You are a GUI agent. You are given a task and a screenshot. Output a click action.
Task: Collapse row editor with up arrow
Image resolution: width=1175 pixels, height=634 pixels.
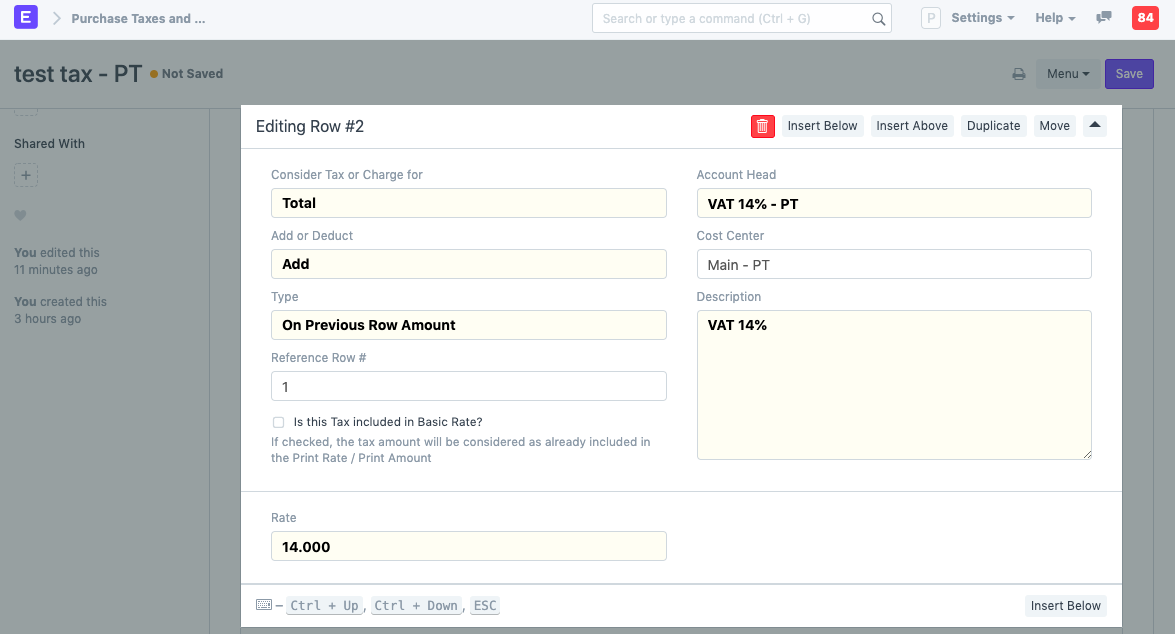(x=1094, y=126)
